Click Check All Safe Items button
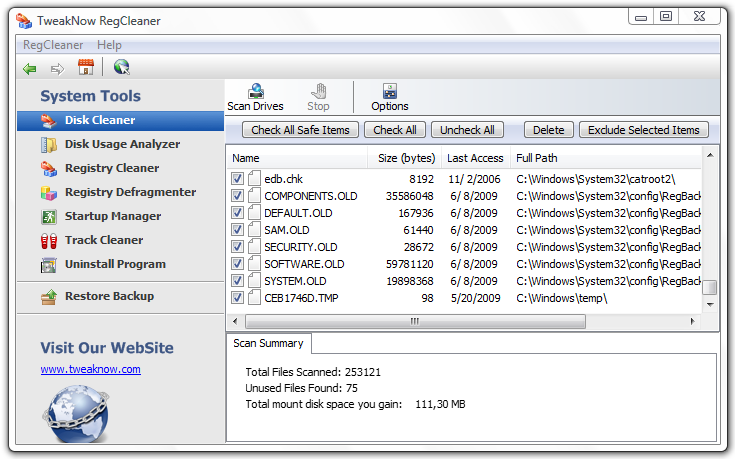 pos(300,130)
